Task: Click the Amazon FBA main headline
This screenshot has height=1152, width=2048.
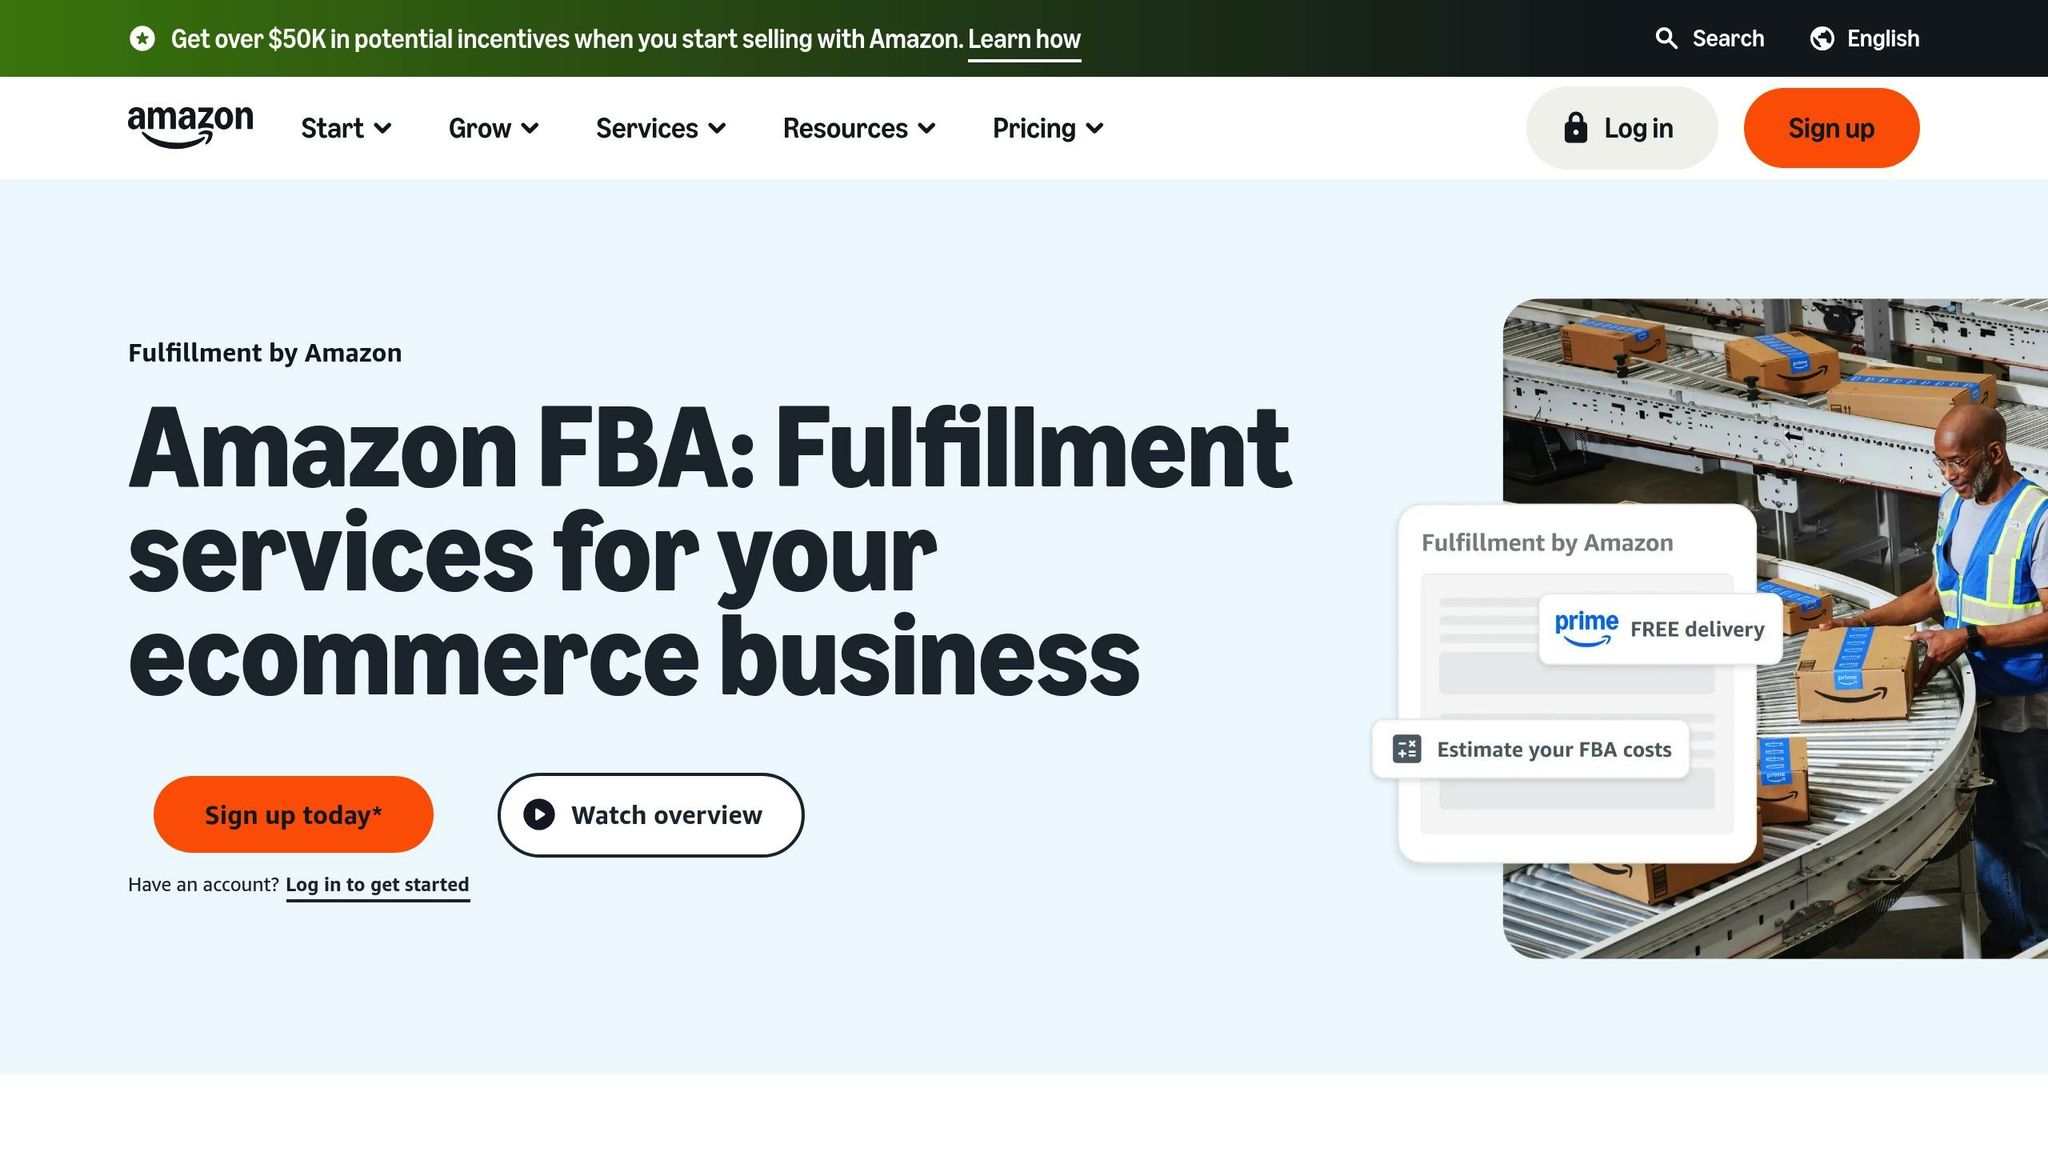Action: coord(710,551)
